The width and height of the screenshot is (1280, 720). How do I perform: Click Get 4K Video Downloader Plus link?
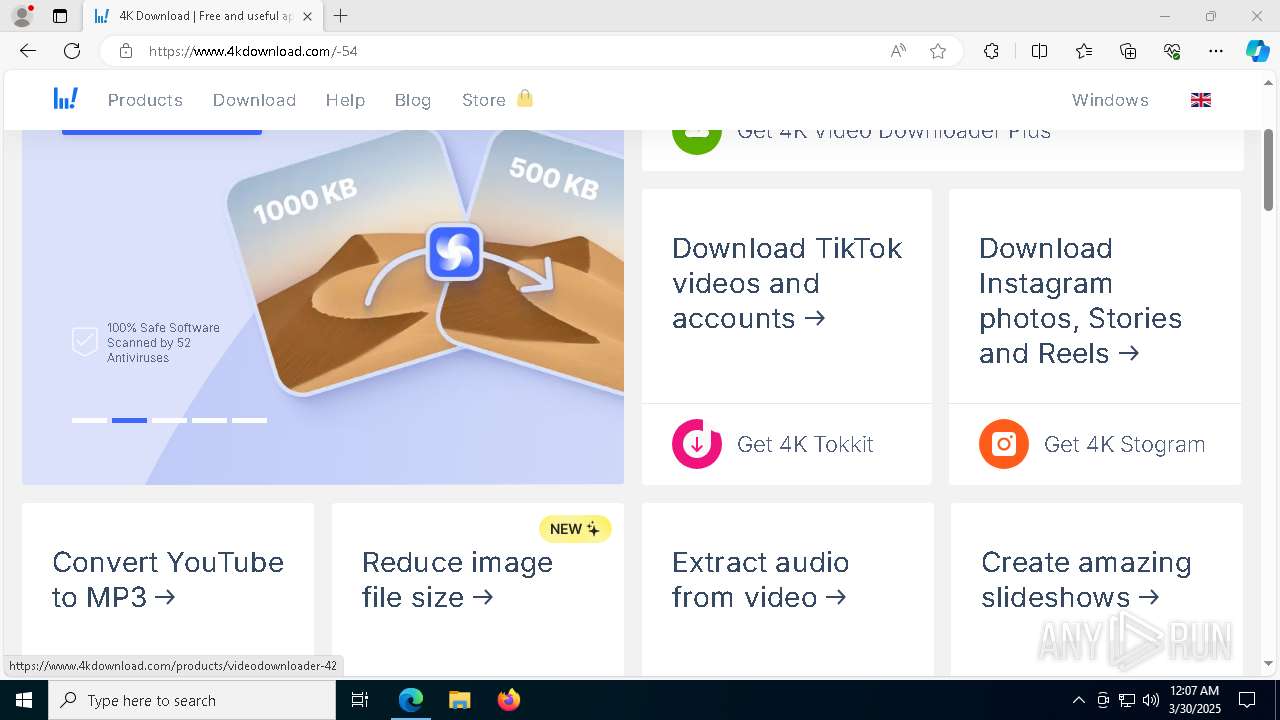pos(894,133)
